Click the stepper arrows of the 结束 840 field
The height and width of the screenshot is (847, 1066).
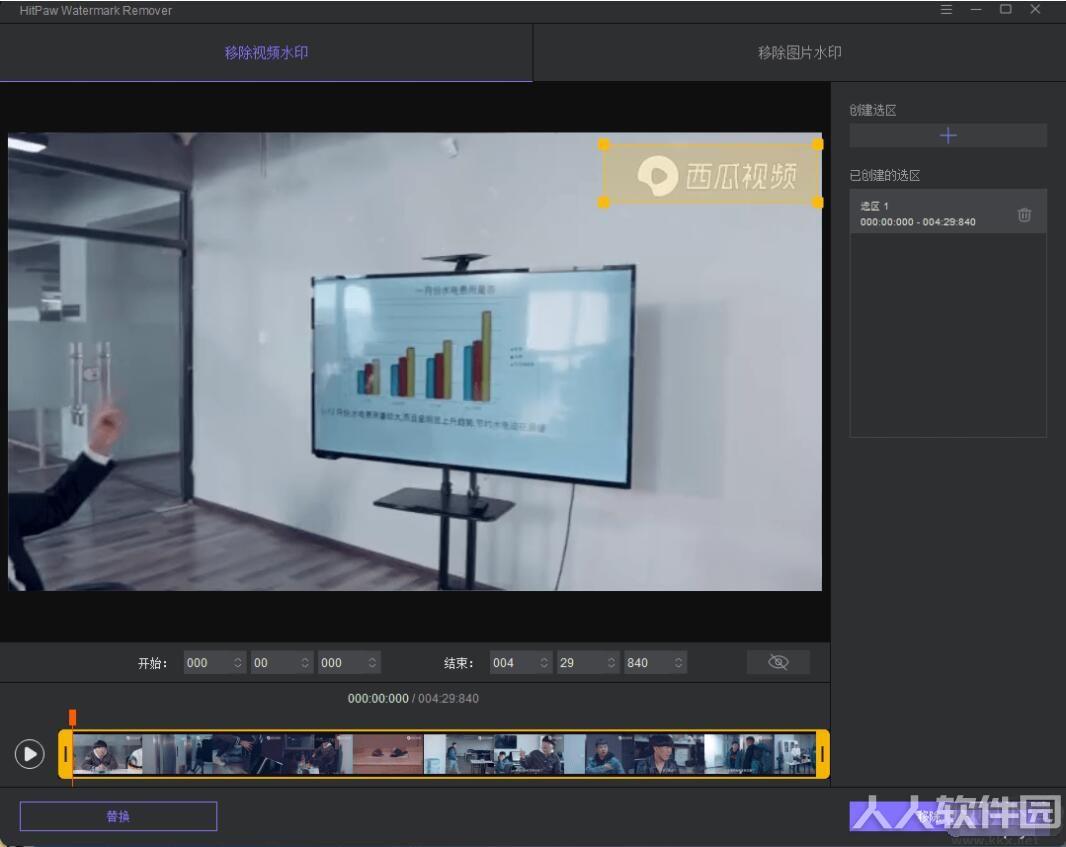(x=678, y=663)
